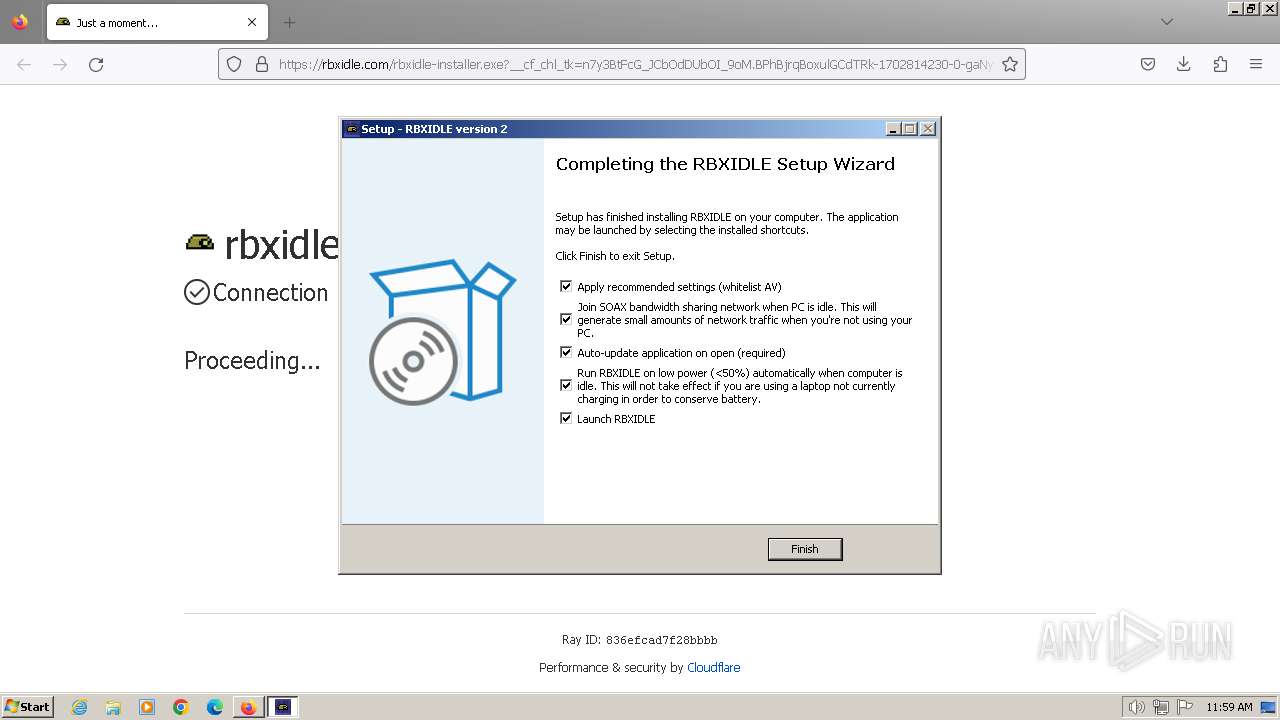Click the 11:59 AM clock

click(1229, 707)
